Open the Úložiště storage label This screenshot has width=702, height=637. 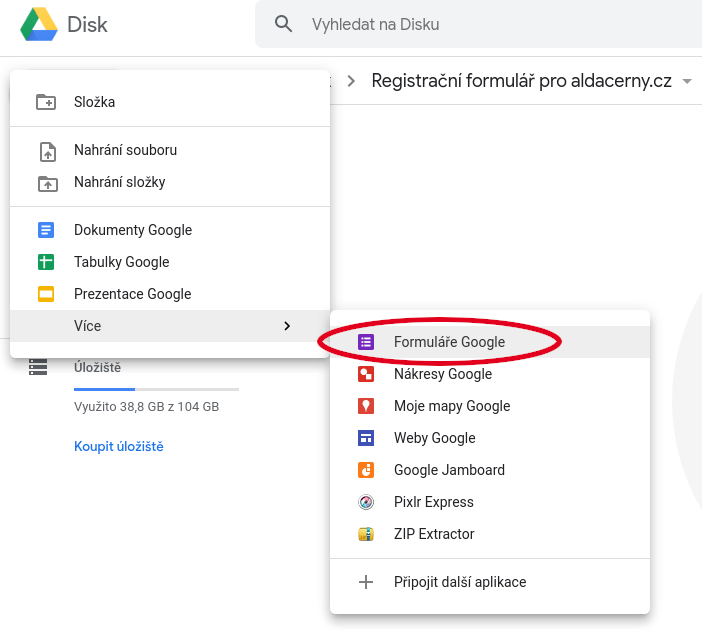tap(97, 368)
